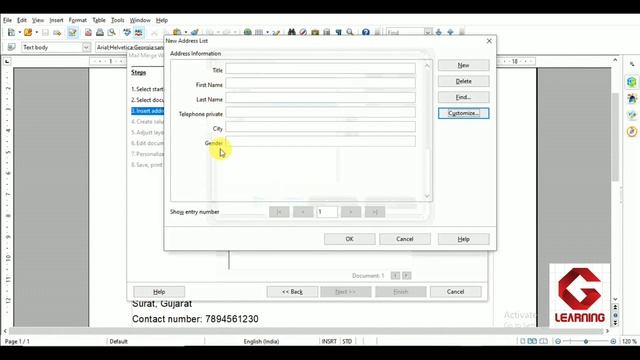Screen dimensions: 640x360
Task: Click OK in the New Address List dialog
Action: coord(349,239)
